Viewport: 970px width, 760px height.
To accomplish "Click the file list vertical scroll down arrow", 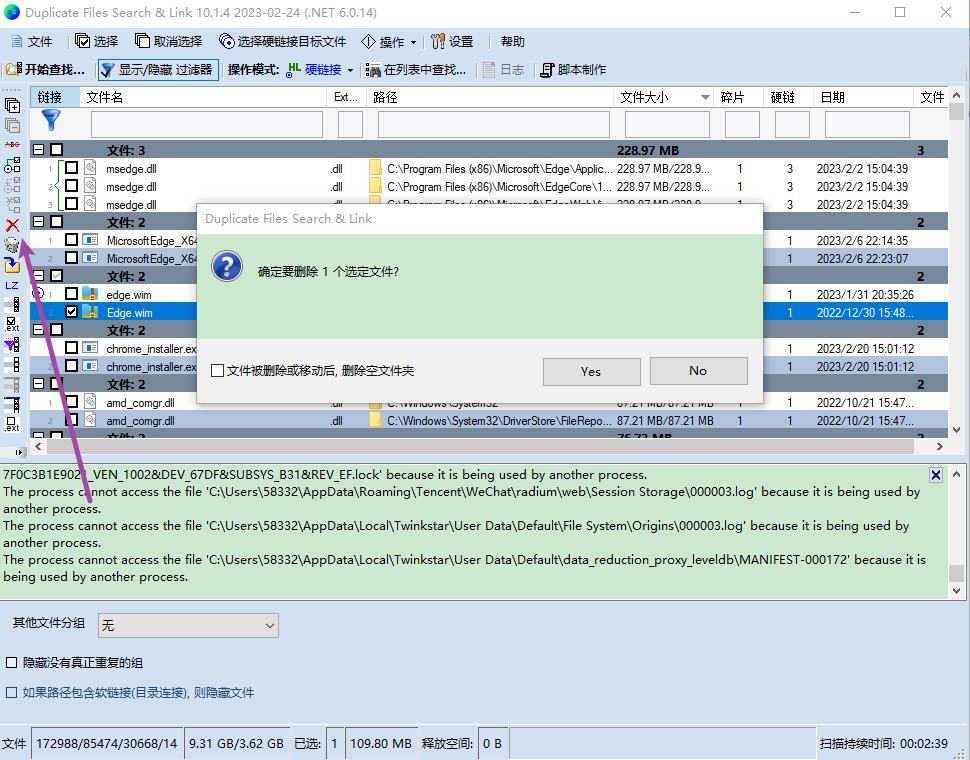I will [956, 430].
